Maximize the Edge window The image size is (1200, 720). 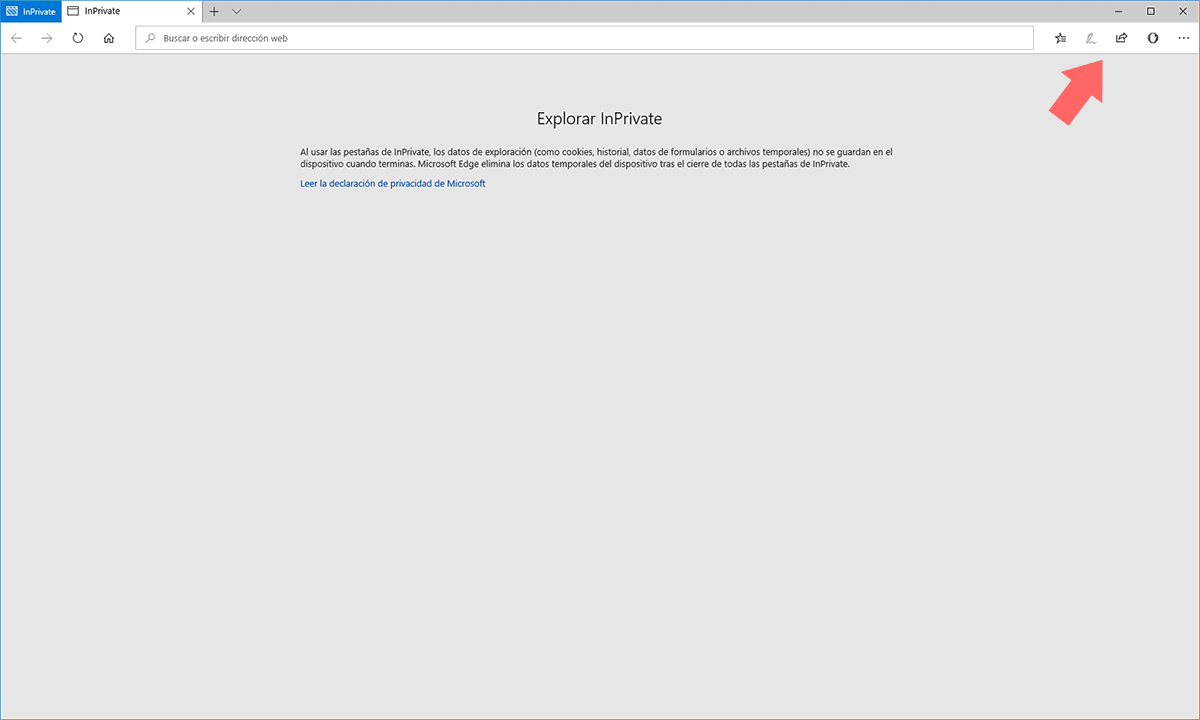pos(1151,11)
